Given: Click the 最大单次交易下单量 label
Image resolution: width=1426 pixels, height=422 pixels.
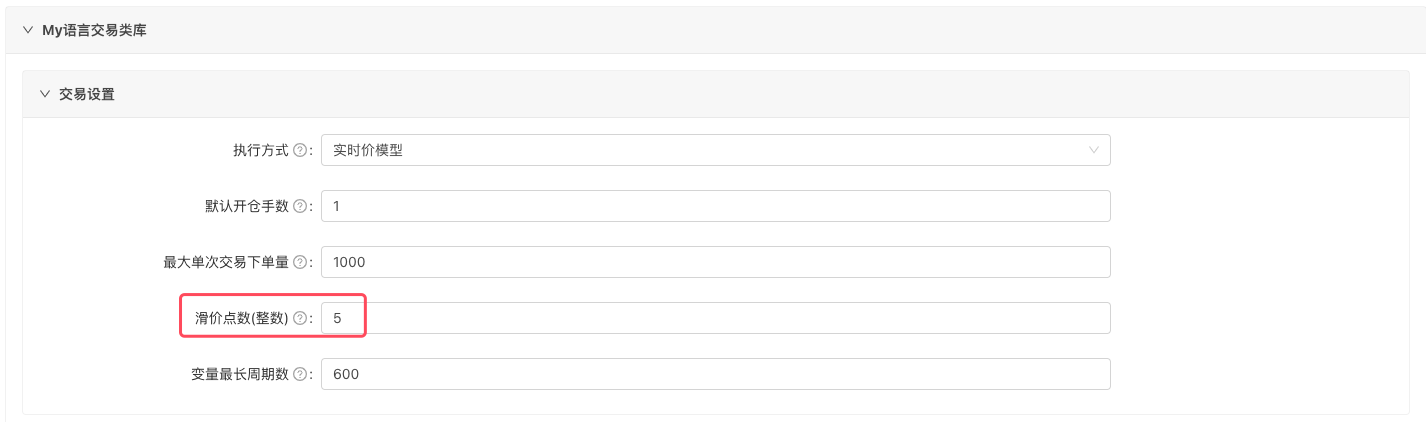Looking at the screenshot, I should [226, 262].
